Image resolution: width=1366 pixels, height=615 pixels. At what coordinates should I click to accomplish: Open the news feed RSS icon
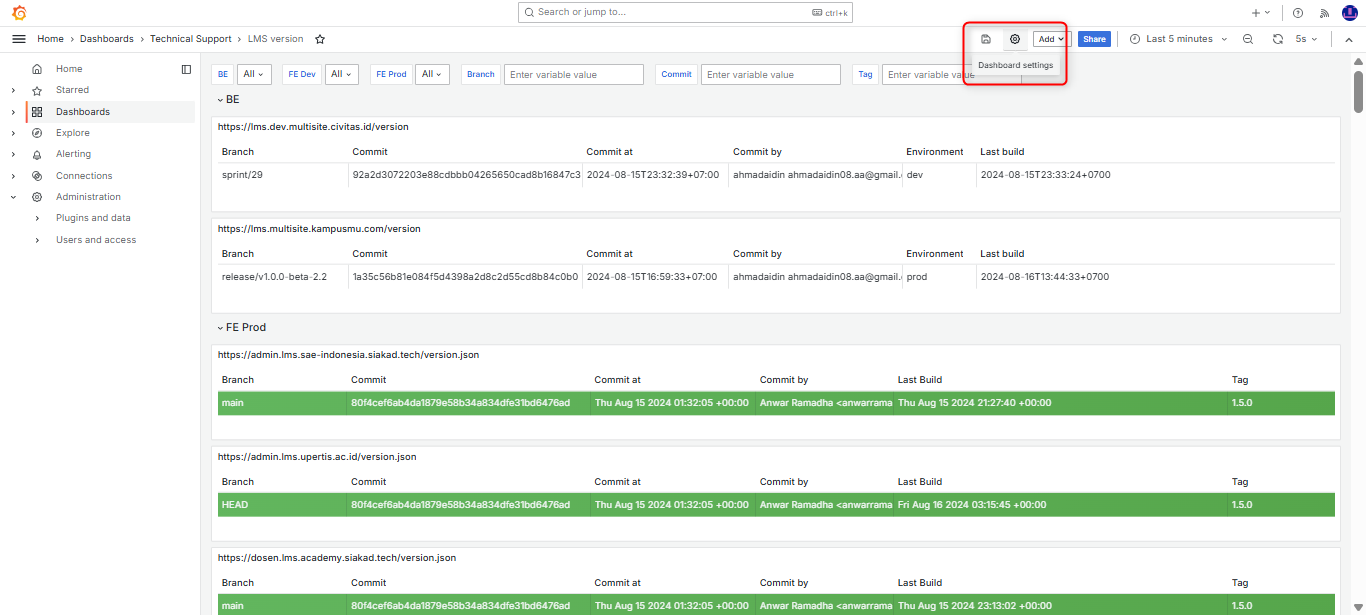point(1324,13)
